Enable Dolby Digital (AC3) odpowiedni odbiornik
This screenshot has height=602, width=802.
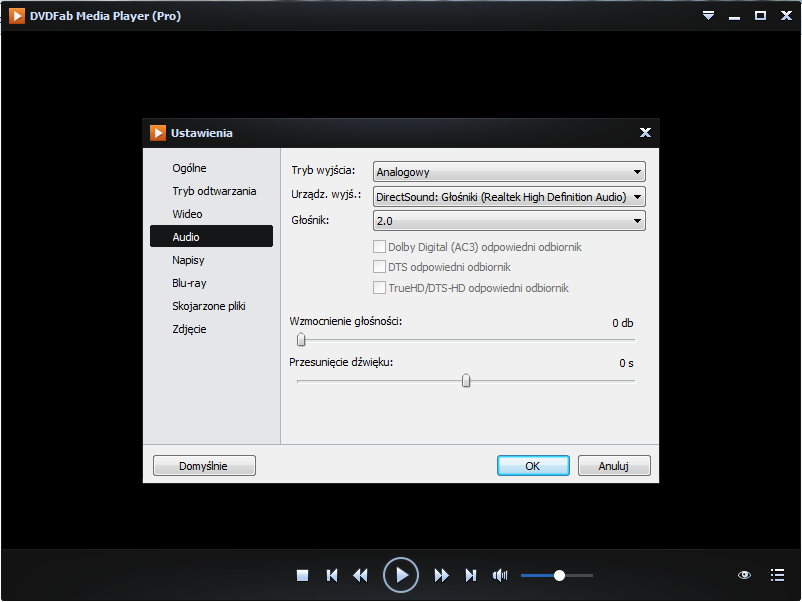tap(379, 247)
